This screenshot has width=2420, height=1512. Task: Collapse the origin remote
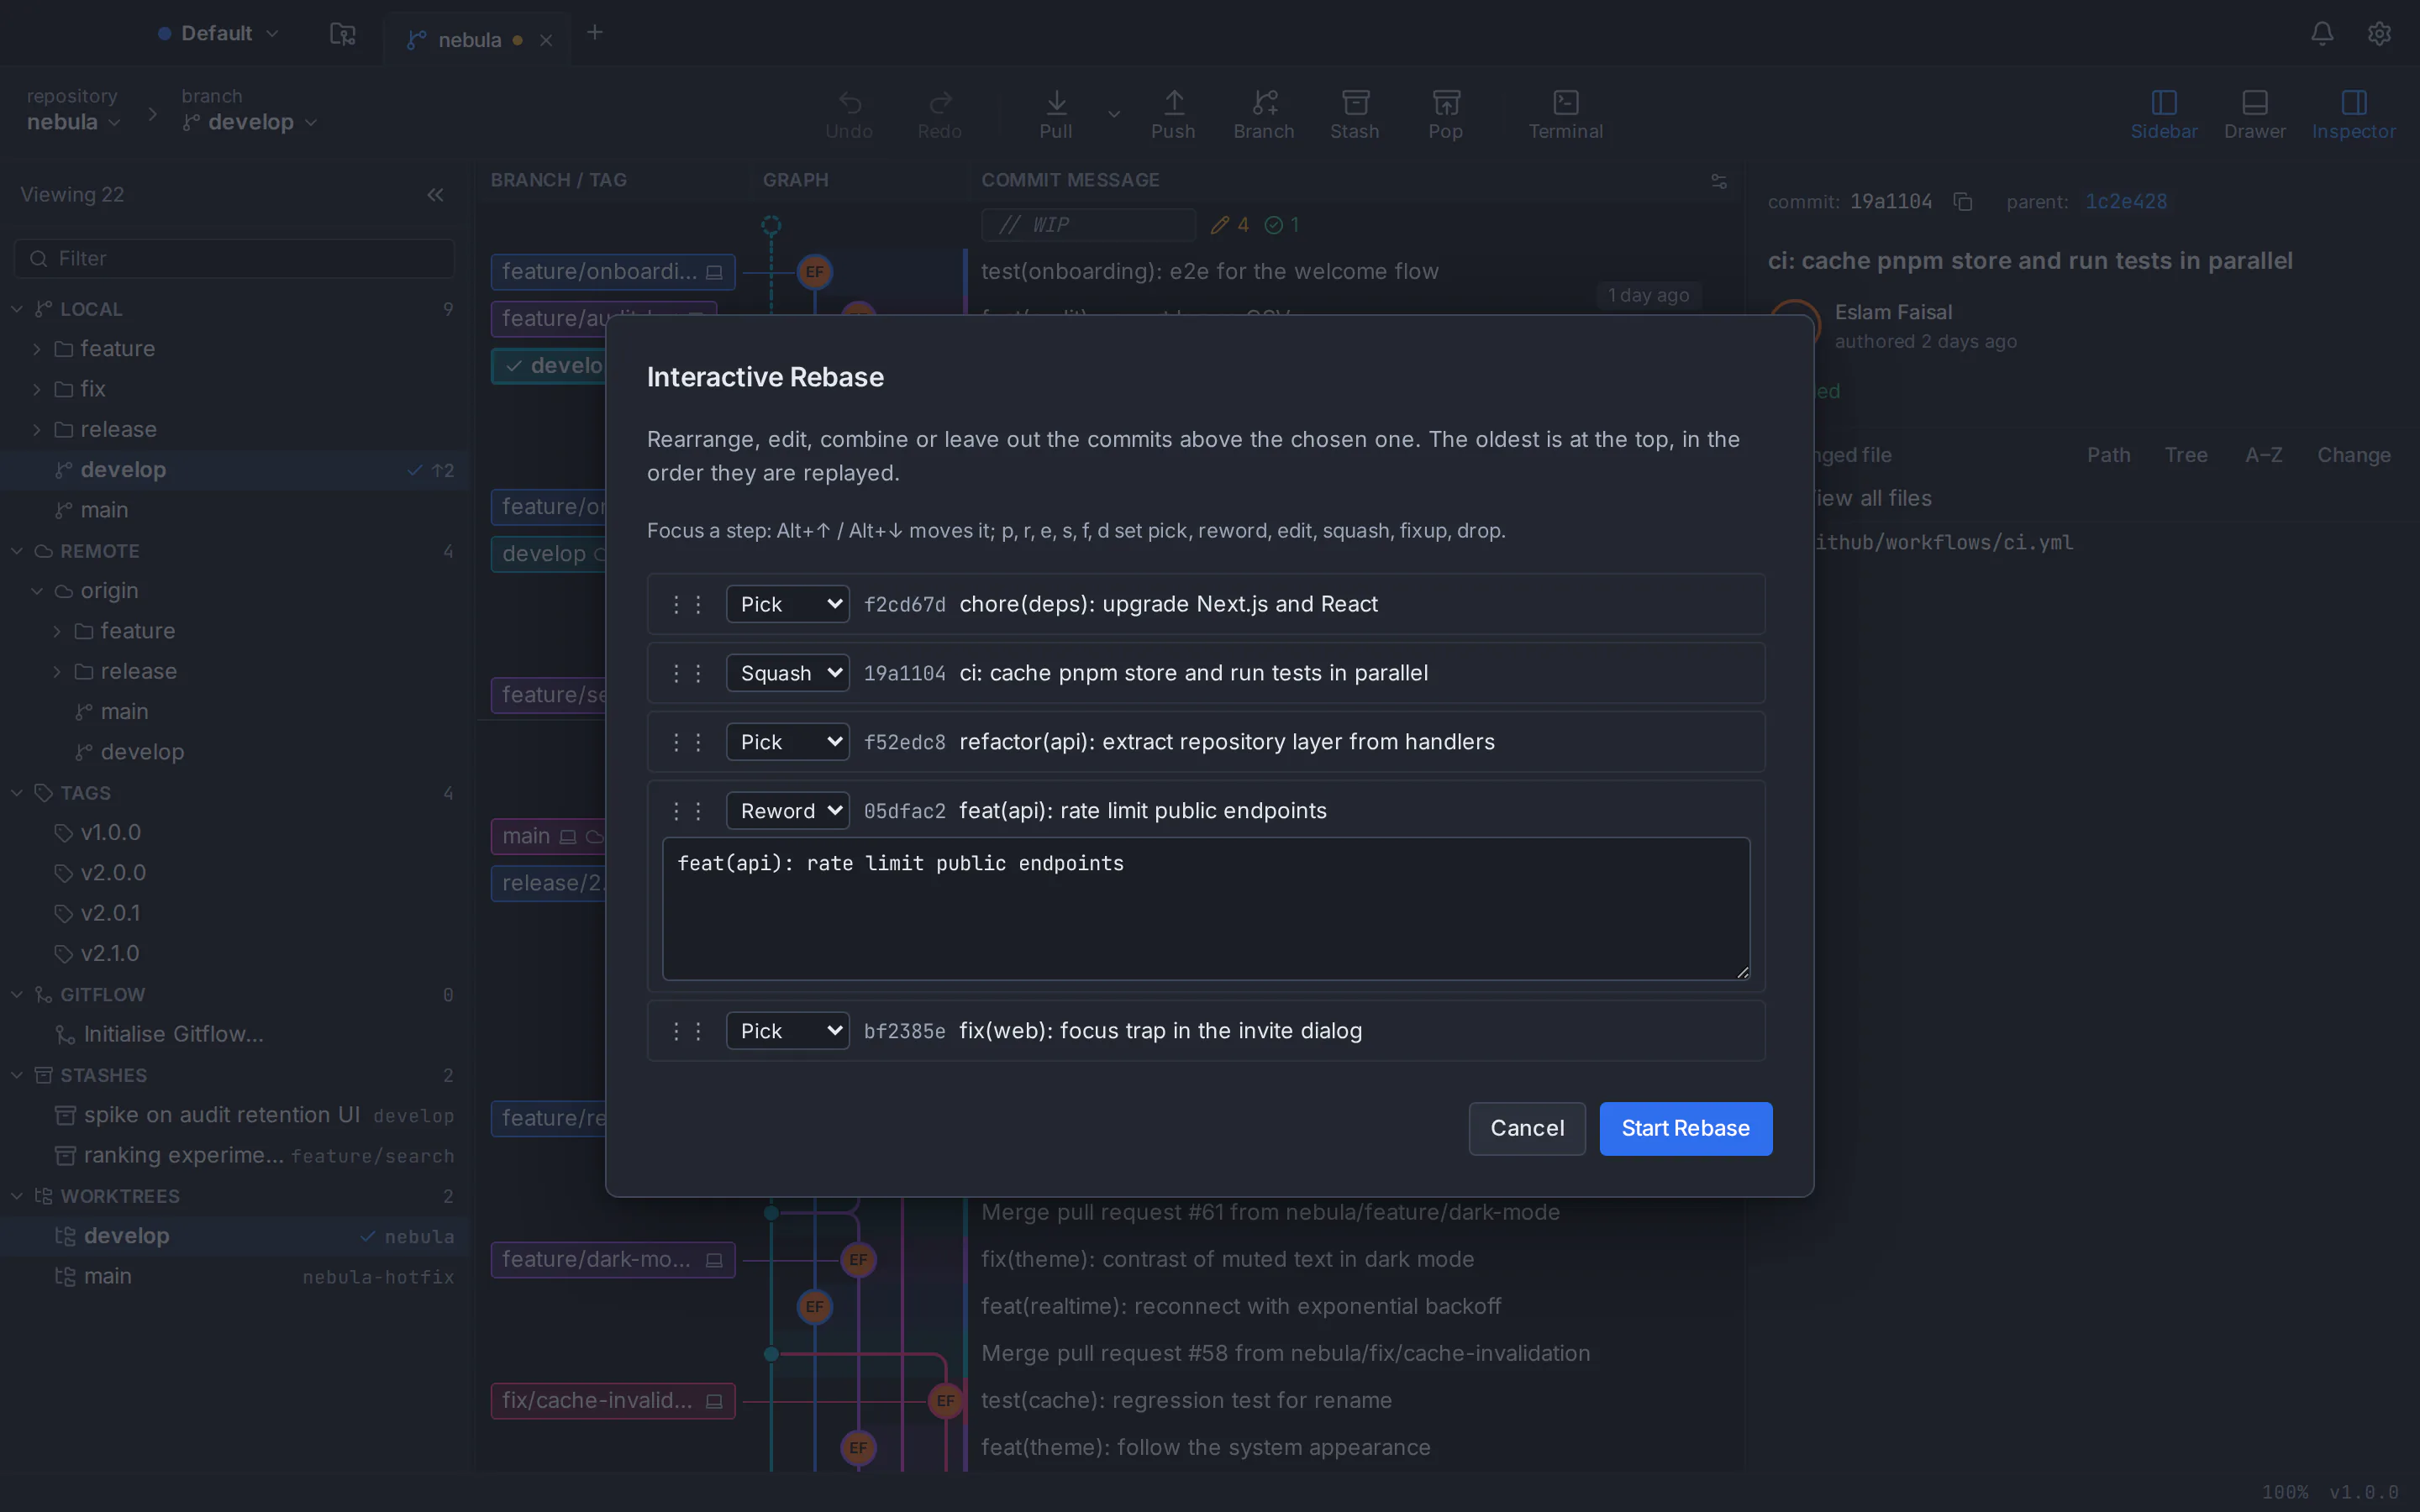tap(37, 591)
